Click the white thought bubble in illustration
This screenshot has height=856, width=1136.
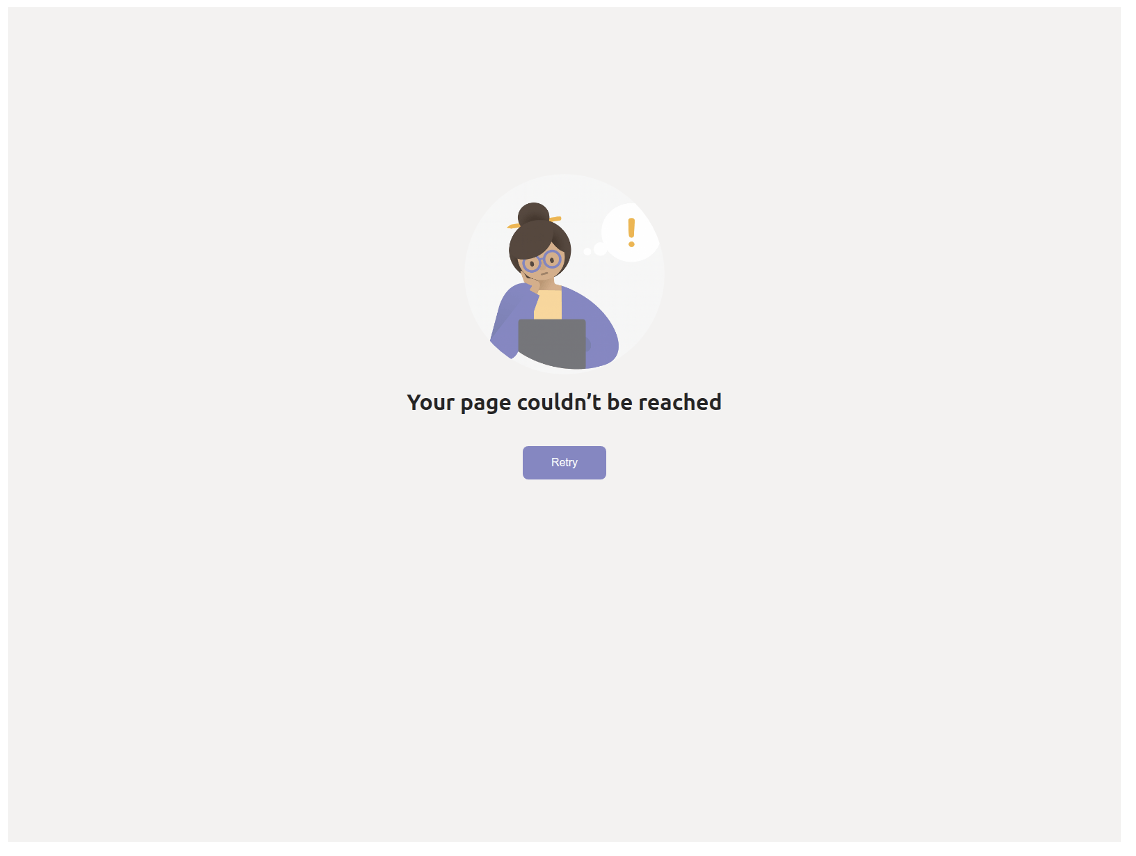click(x=630, y=232)
